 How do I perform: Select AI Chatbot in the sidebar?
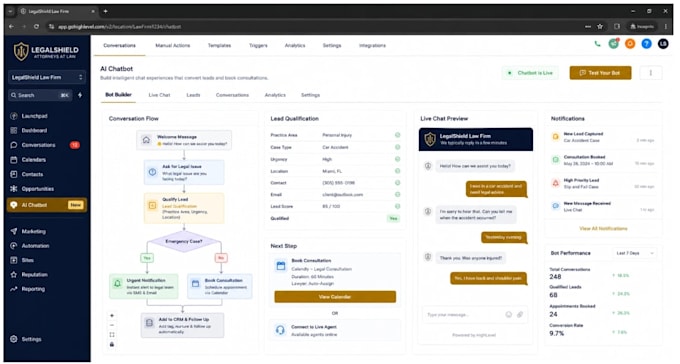tap(47, 205)
